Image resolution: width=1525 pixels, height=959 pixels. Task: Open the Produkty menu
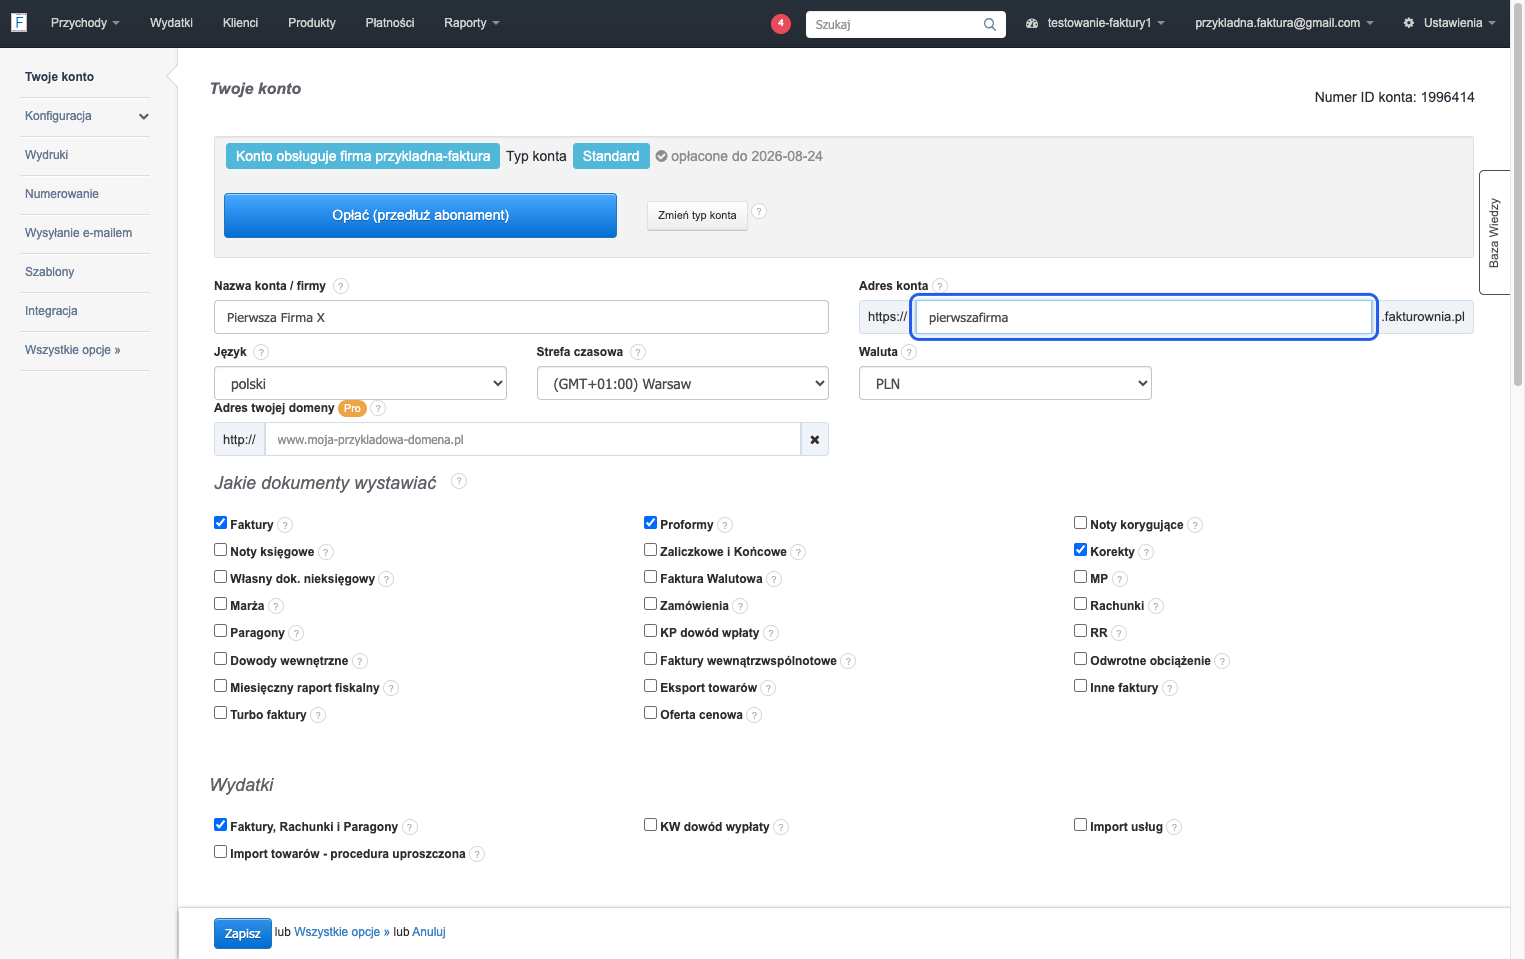click(312, 23)
